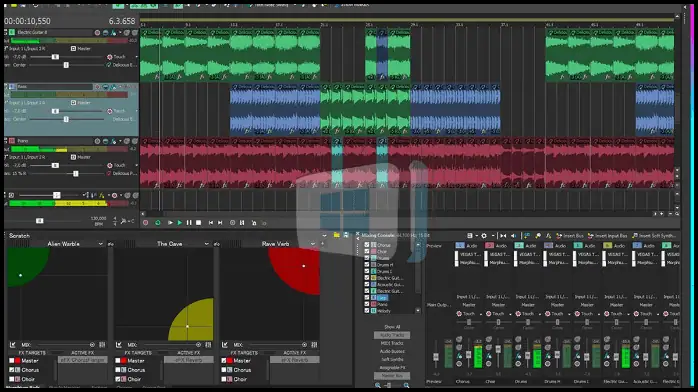
Task: Click the green Play button
Action: [180, 223]
